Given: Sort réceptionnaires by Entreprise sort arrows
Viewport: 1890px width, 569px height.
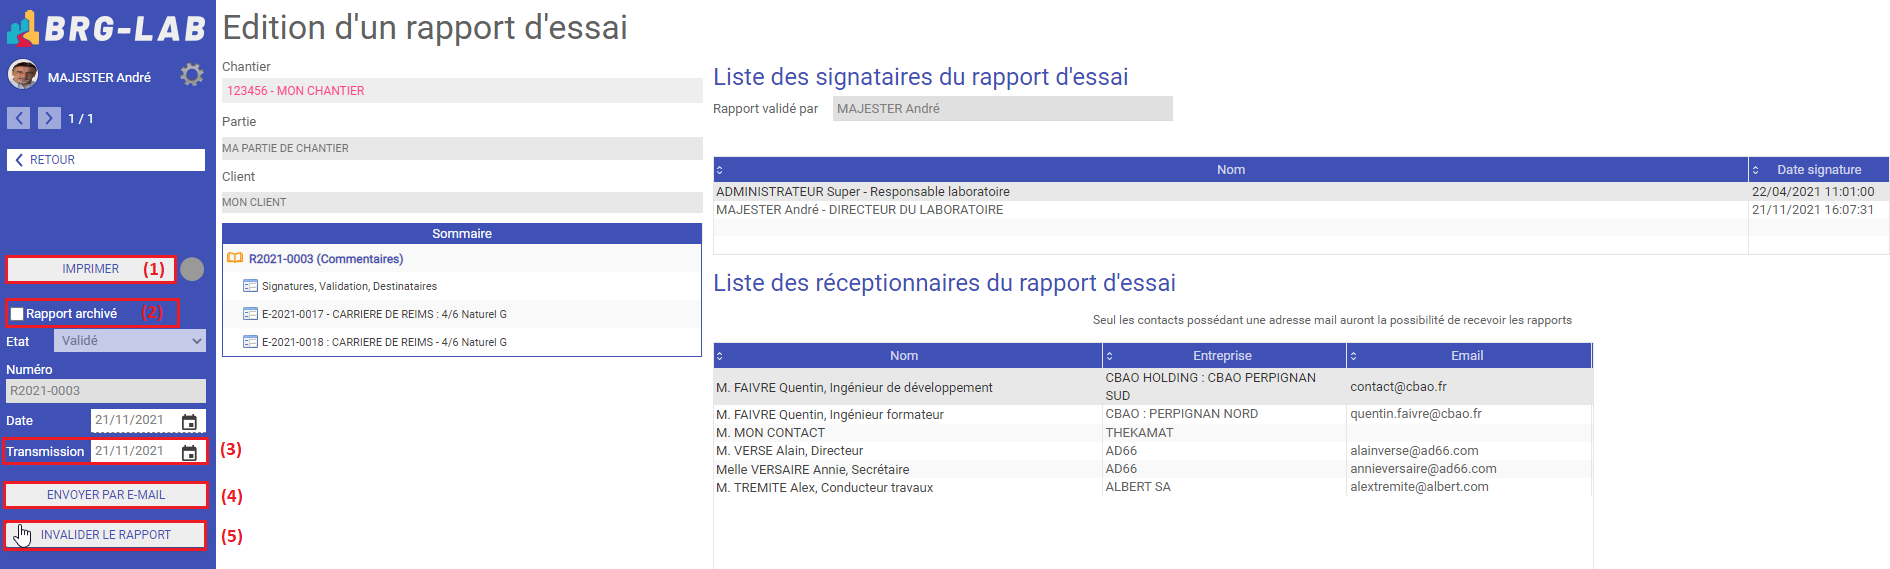Looking at the screenshot, I should coord(1109,356).
